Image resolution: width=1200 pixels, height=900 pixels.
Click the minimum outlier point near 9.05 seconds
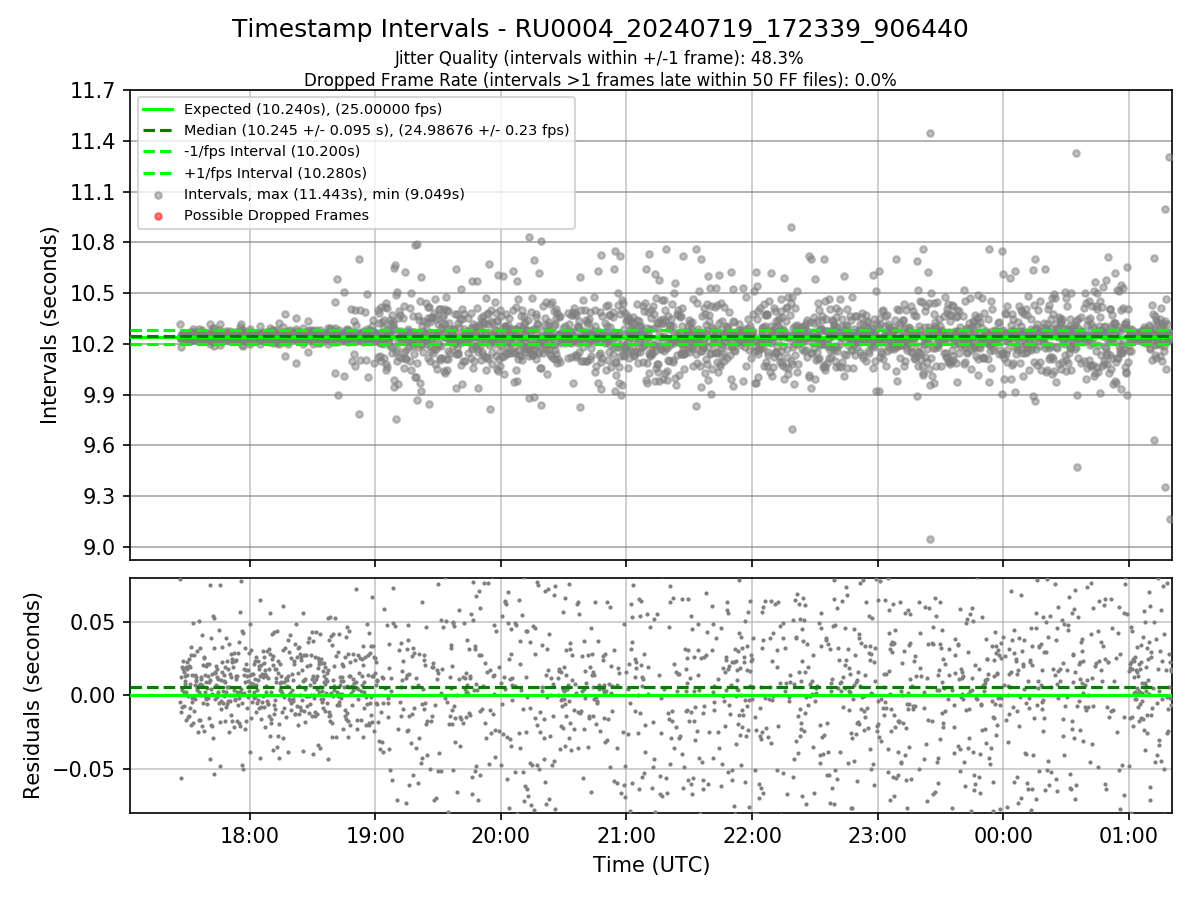coord(930,539)
